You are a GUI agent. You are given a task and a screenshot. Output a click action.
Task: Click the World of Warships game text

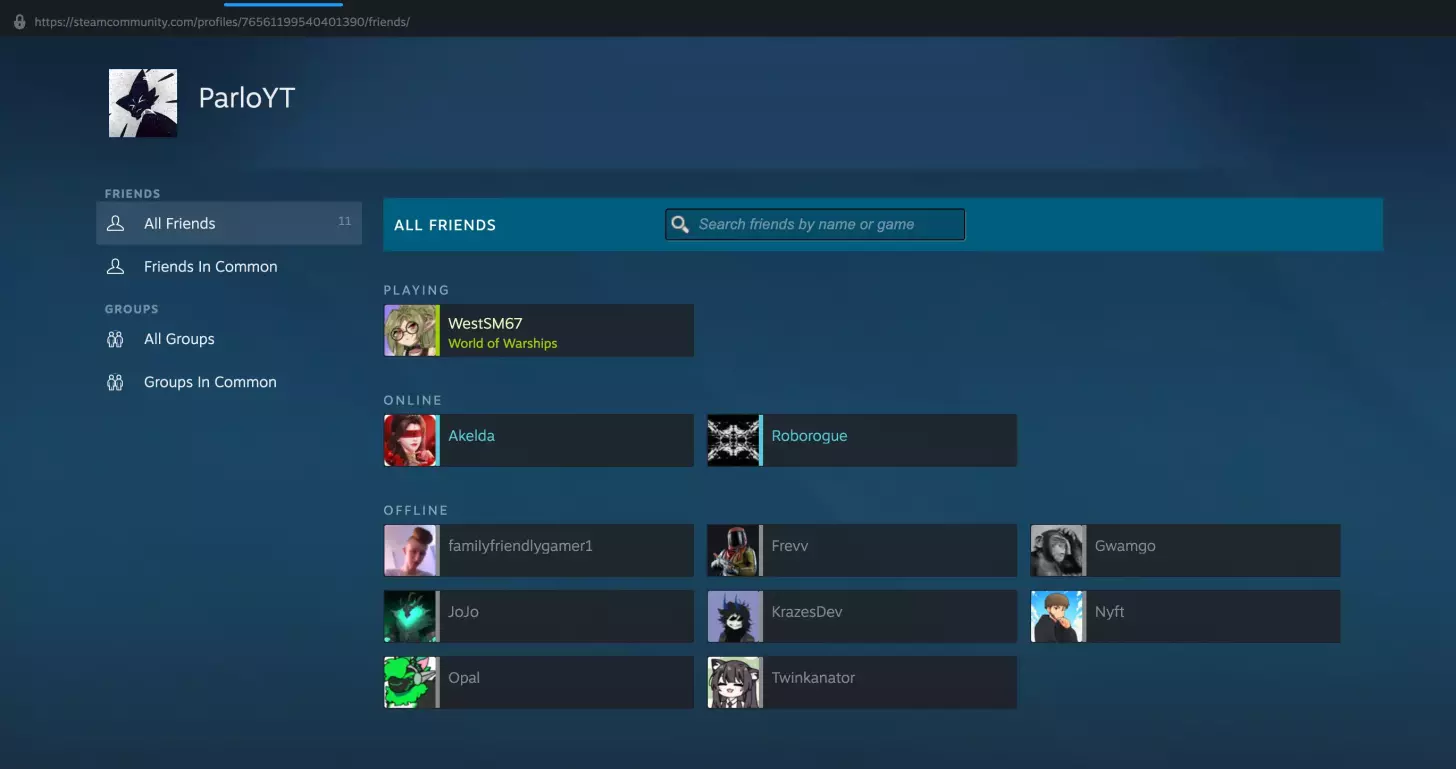[x=502, y=343]
